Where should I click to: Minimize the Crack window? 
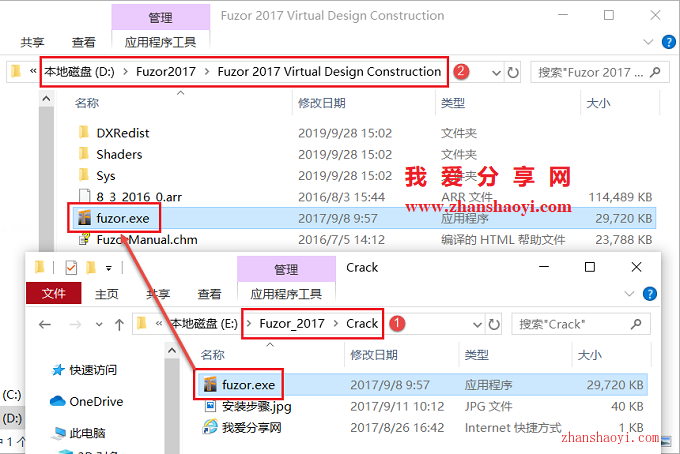544,267
